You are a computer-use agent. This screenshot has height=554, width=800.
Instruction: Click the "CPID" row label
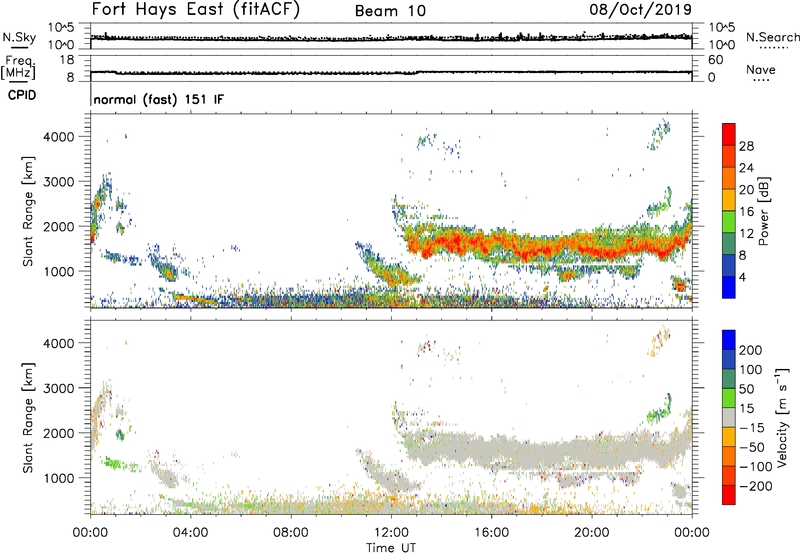pyautogui.click(x=22, y=95)
